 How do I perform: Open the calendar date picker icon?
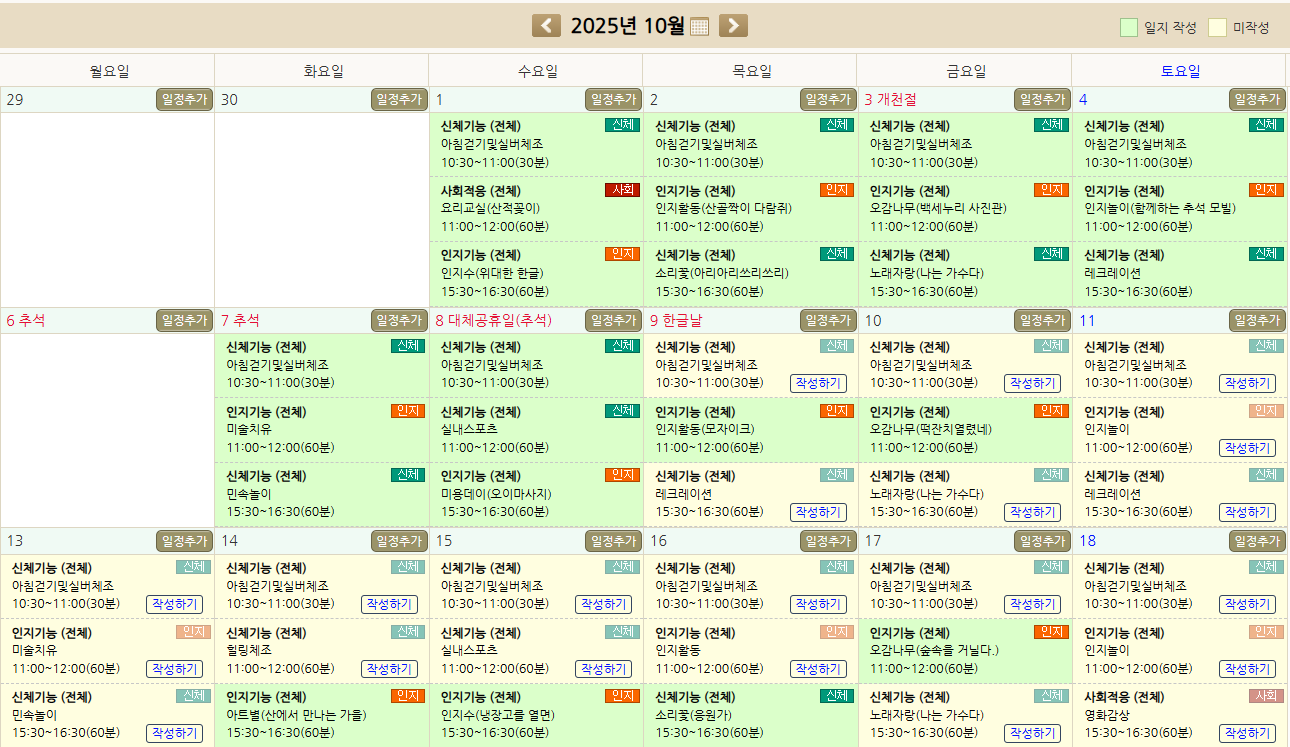click(x=700, y=27)
